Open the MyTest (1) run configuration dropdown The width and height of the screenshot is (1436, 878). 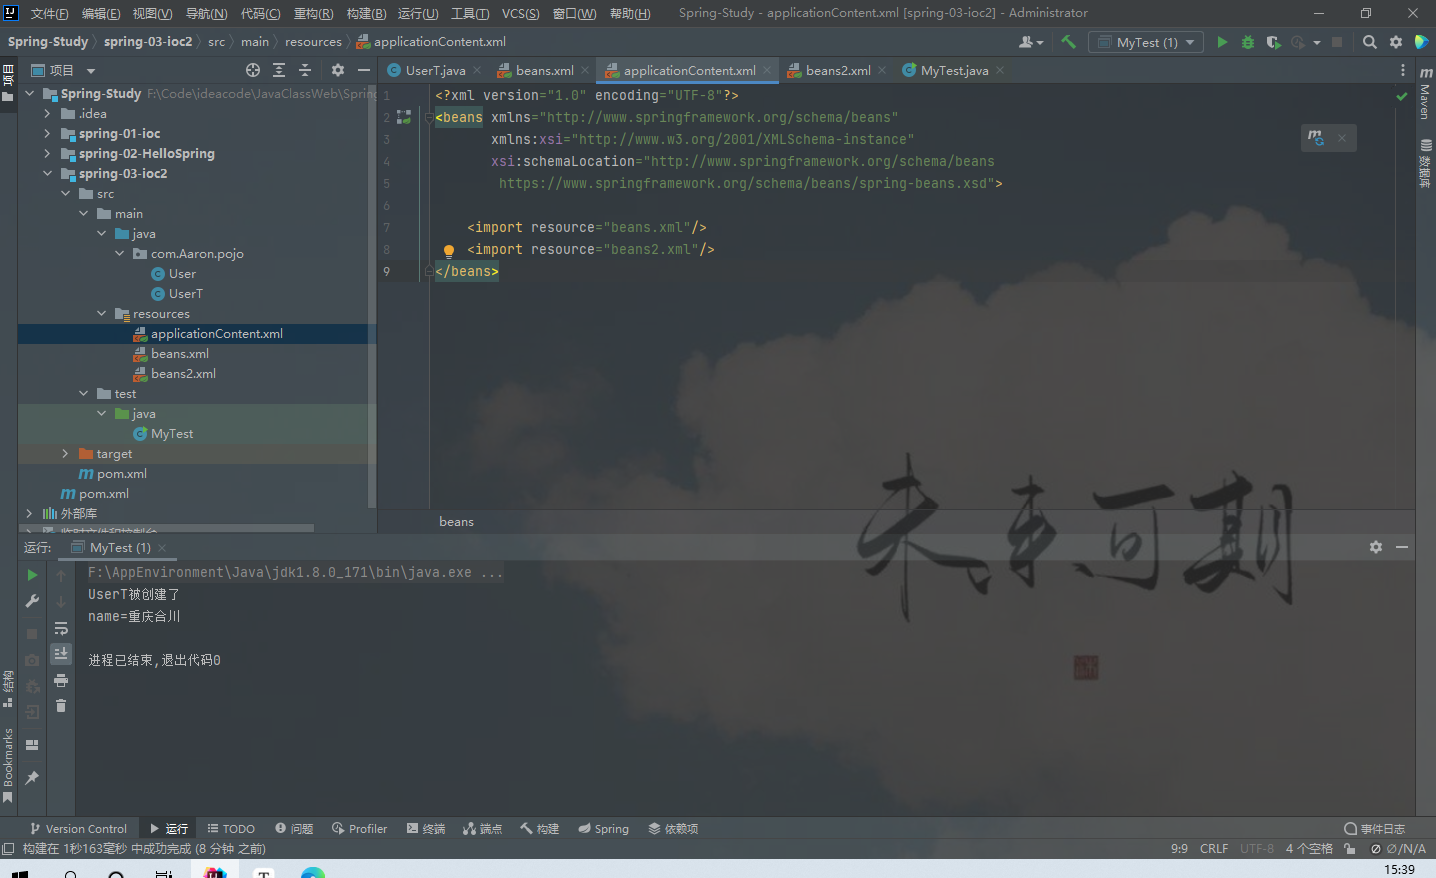(1146, 42)
